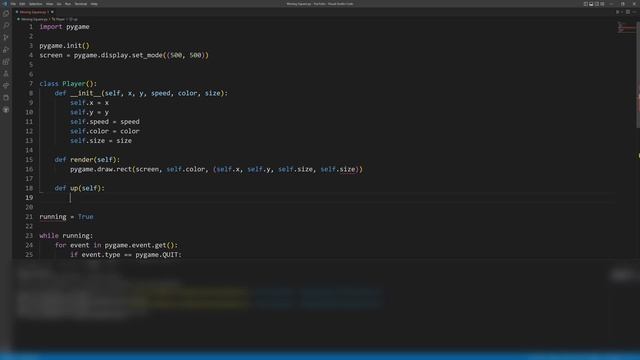
Task: Toggle the secondary side bar layout icon
Action: tap(597, 4)
